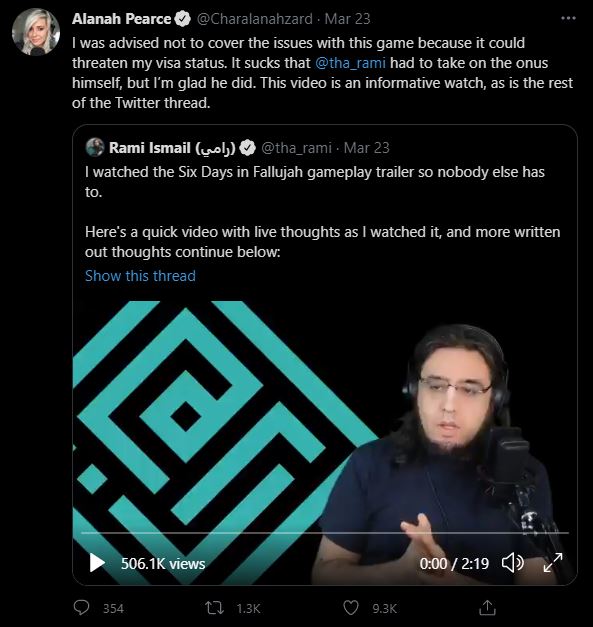Viewport: 593px width, 627px height.
Task: Open the quoted tweet's Mar 23 timestamp
Action: [x=367, y=148]
